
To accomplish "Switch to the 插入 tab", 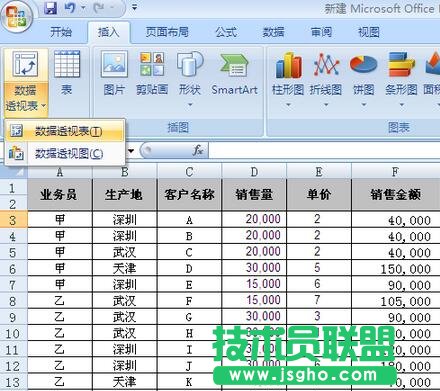I will [x=109, y=32].
